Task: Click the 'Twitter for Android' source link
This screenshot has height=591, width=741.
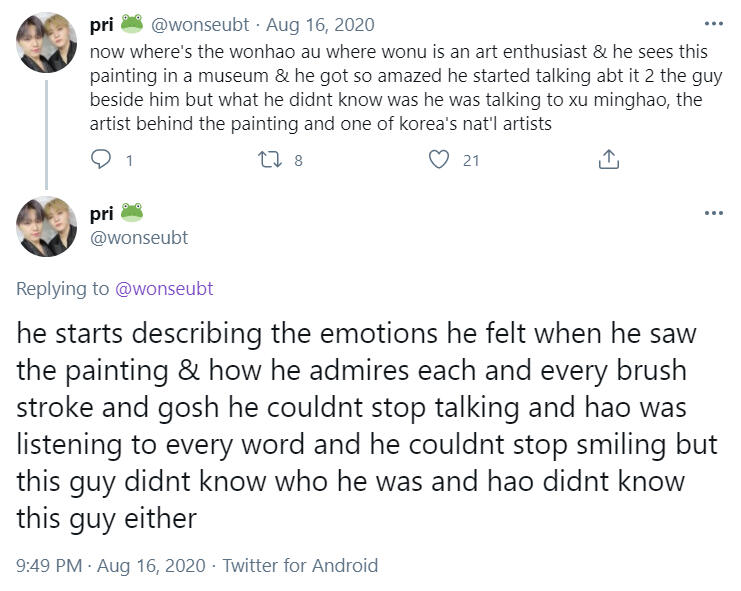Action: click(x=300, y=565)
